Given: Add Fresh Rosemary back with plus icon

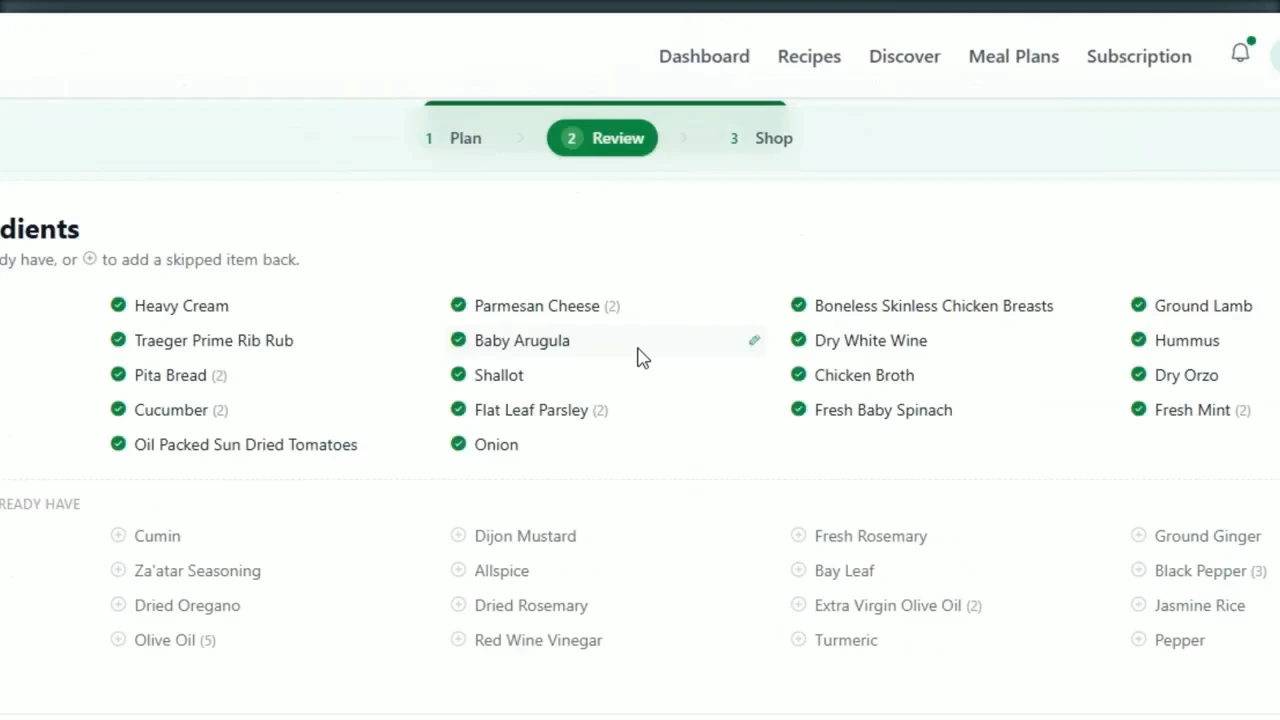Looking at the screenshot, I should click(x=798, y=535).
